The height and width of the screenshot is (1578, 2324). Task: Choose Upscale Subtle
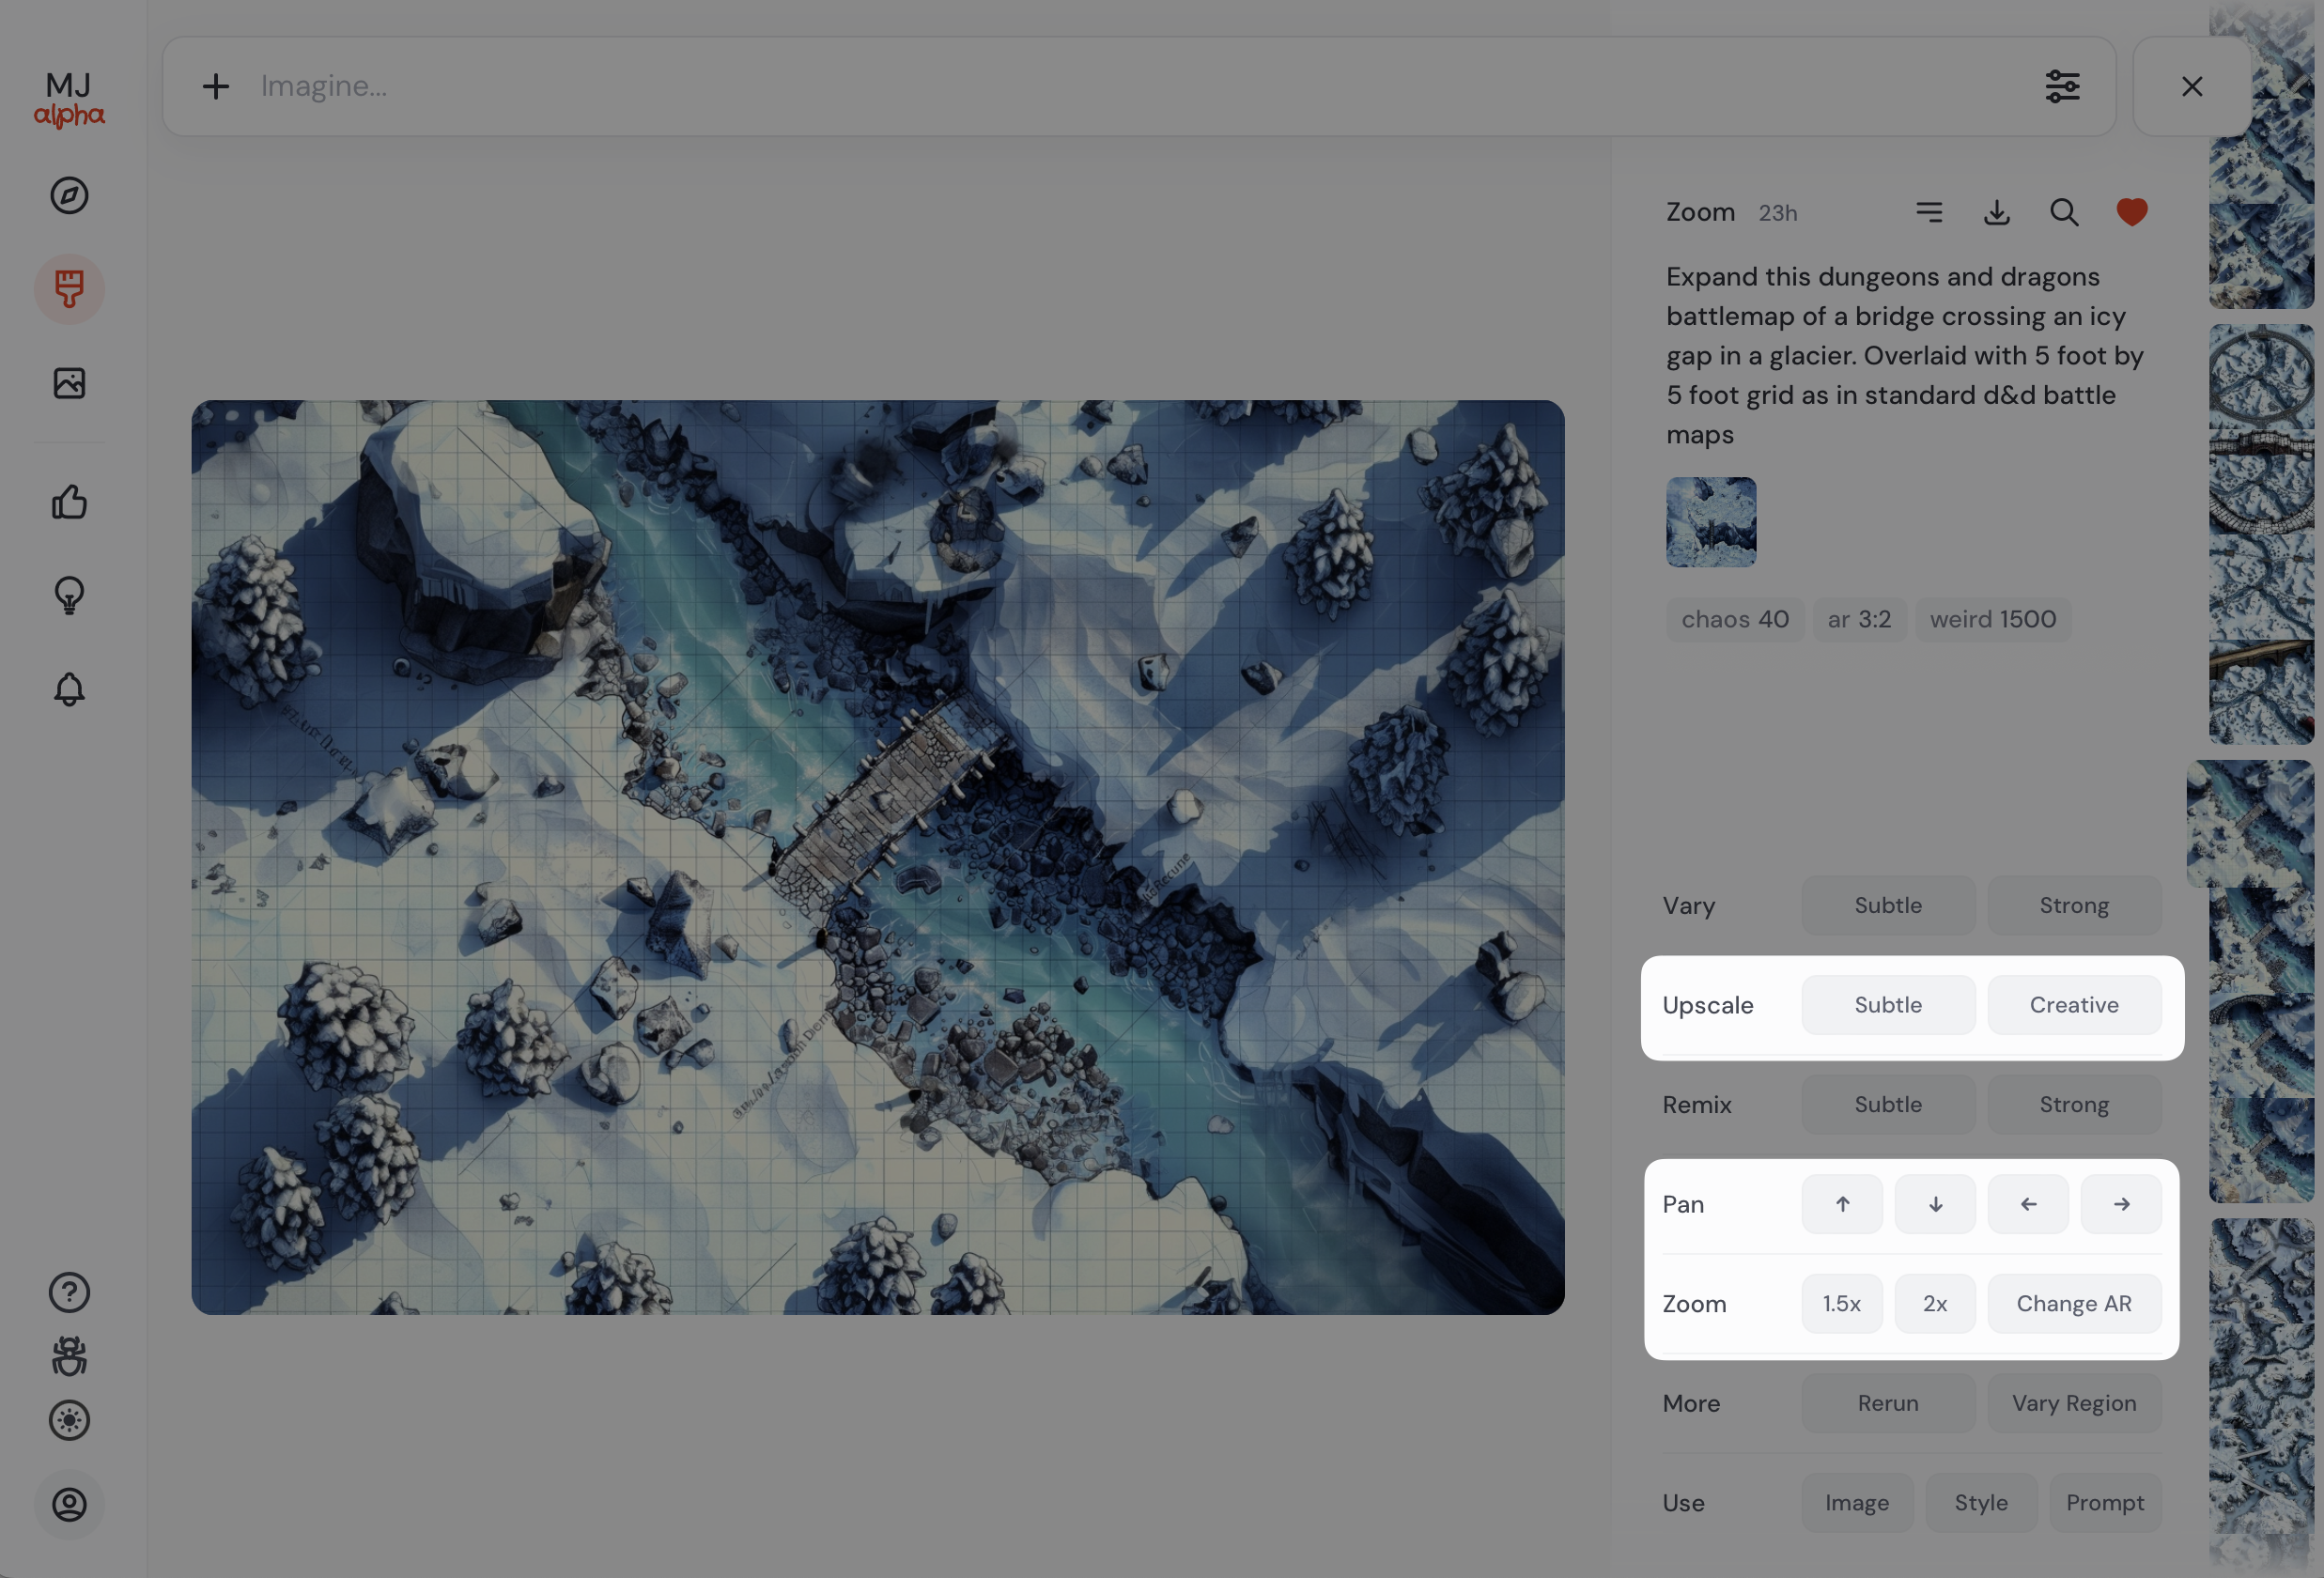pyautogui.click(x=1888, y=1005)
